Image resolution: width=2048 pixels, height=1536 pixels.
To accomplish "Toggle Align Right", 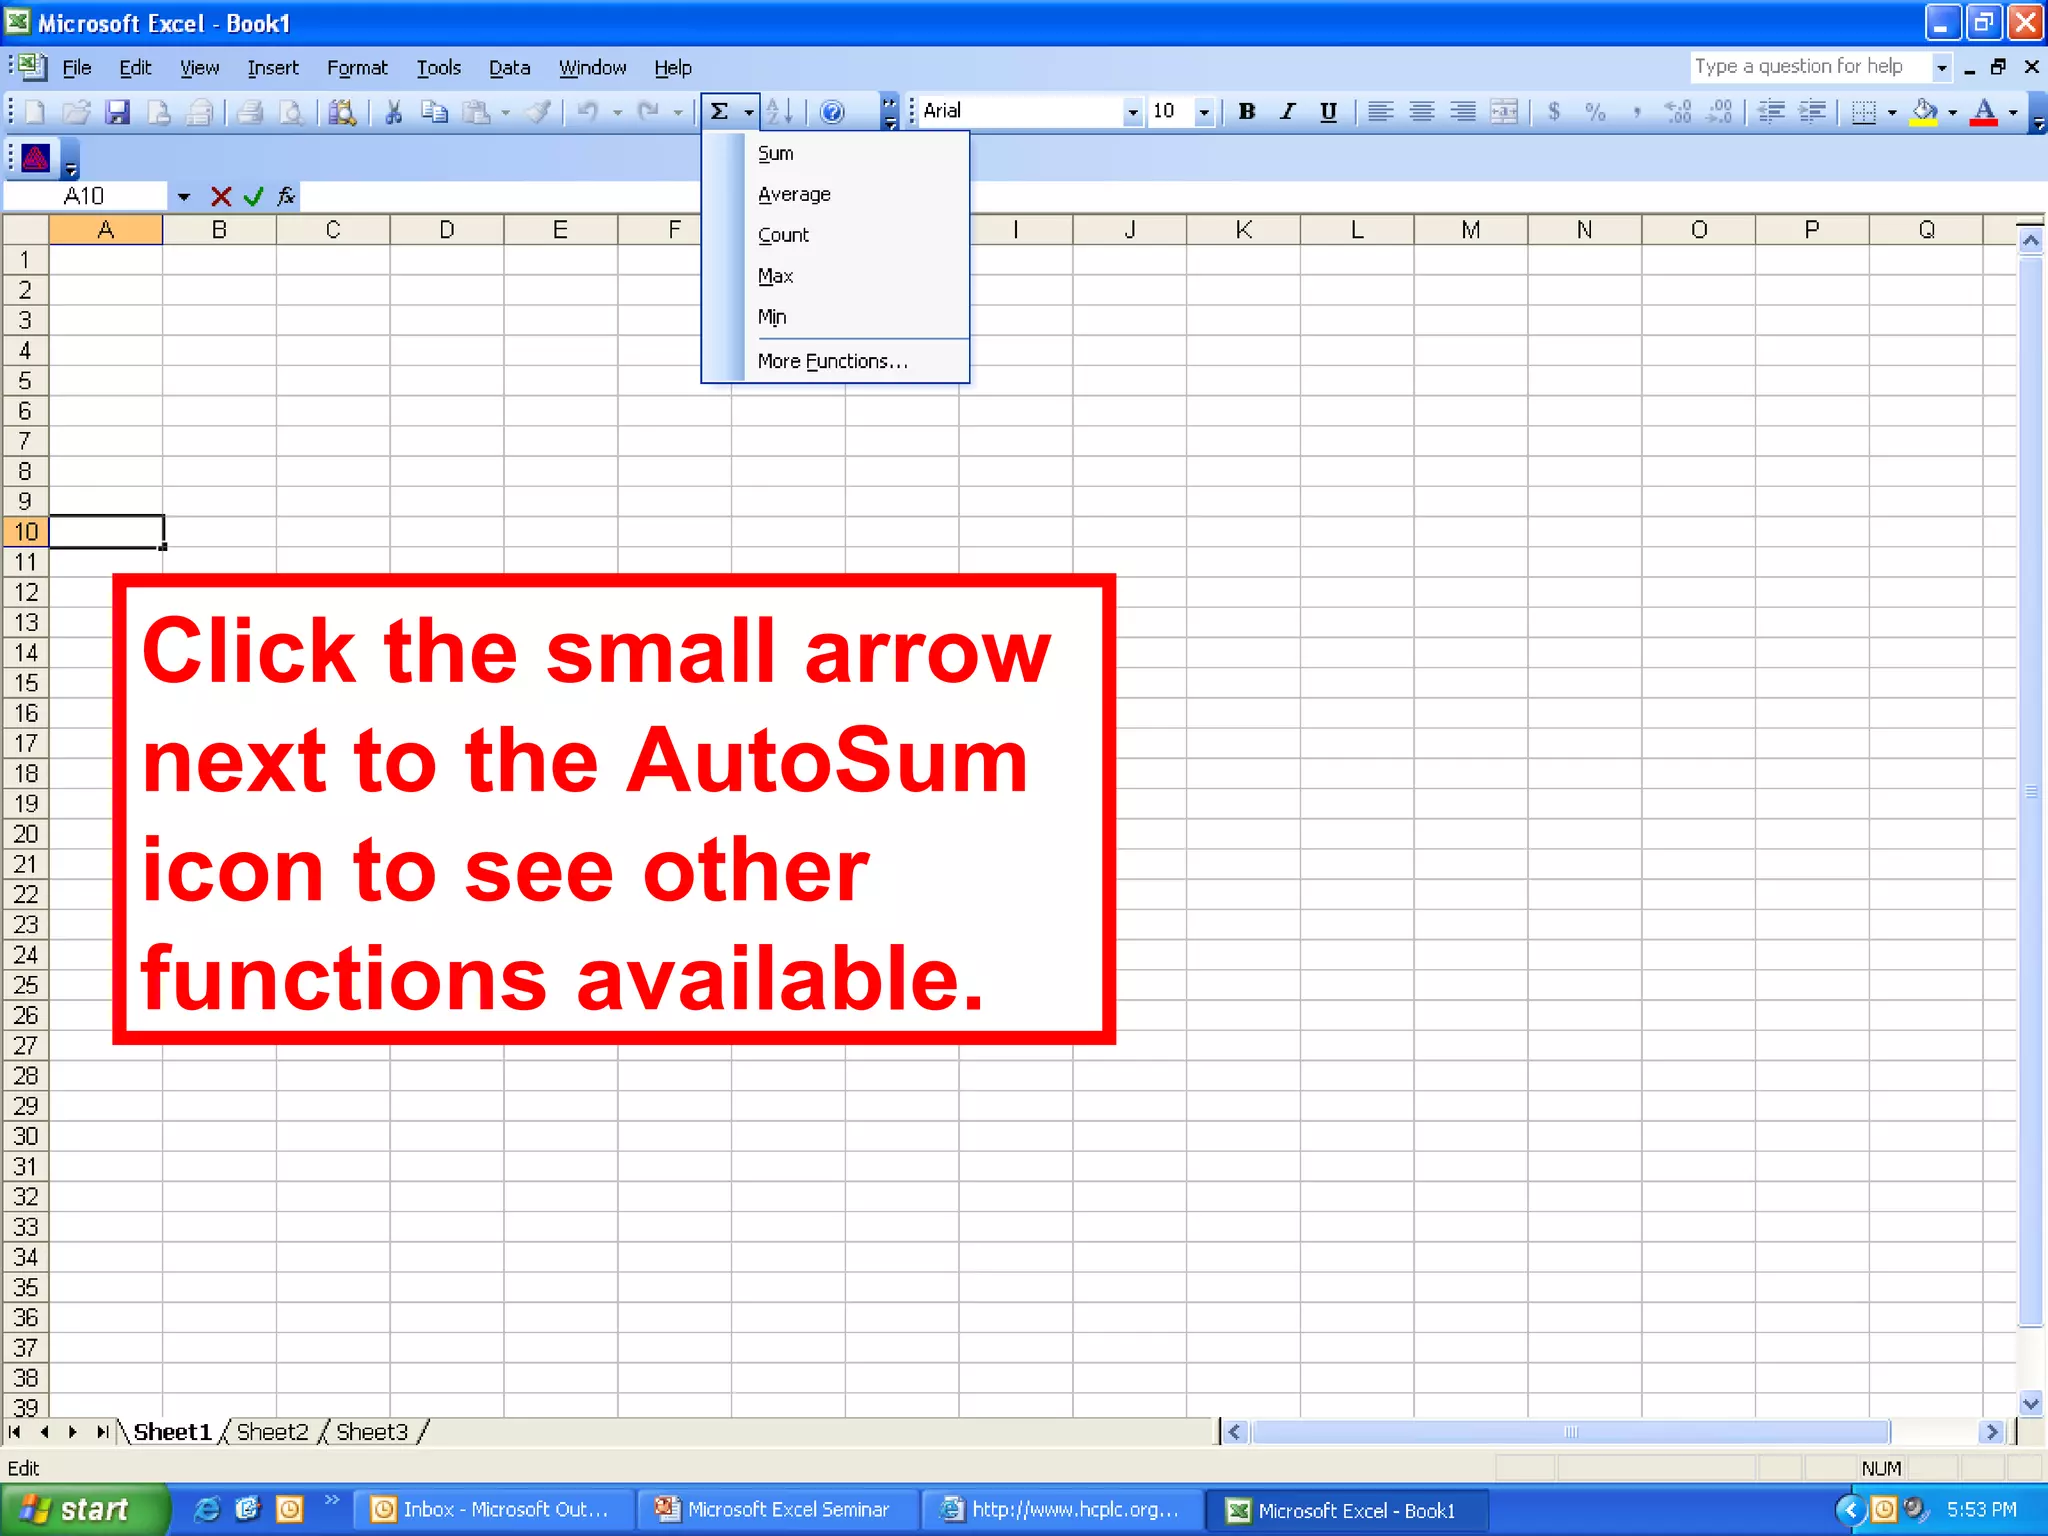I will pyautogui.click(x=1462, y=112).
